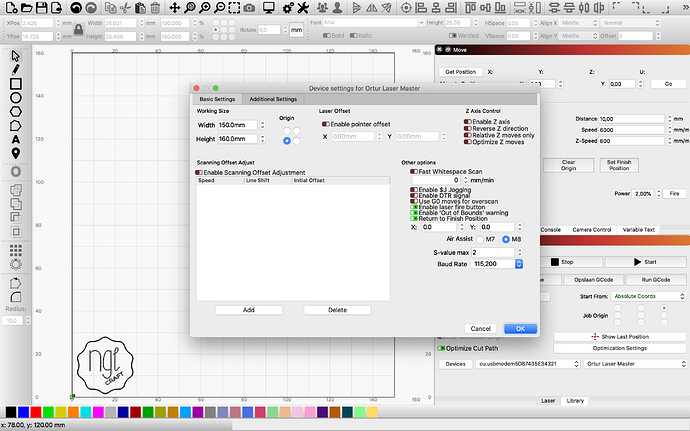Open the Camera Control tab
This screenshot has width=690, height=431.
click(x=591, y=230)
